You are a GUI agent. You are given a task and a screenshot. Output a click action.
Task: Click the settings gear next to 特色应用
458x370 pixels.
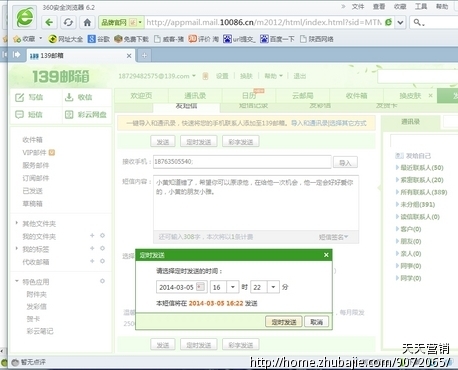pyautogui.click(x=103, y=281)
